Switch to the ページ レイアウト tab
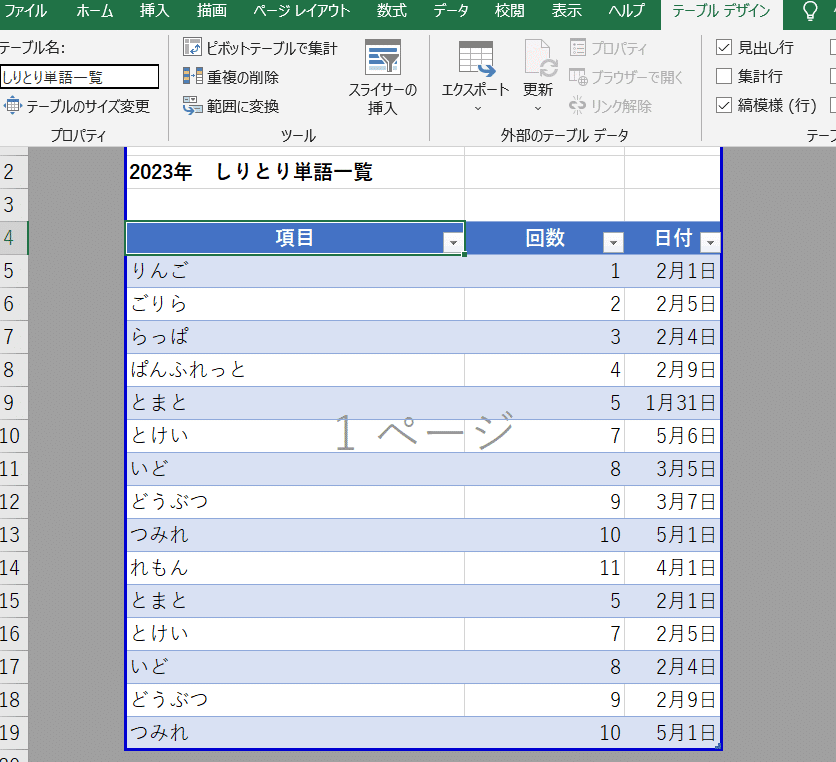Viewport: 836px width, 762px height. tap(302, 11)
